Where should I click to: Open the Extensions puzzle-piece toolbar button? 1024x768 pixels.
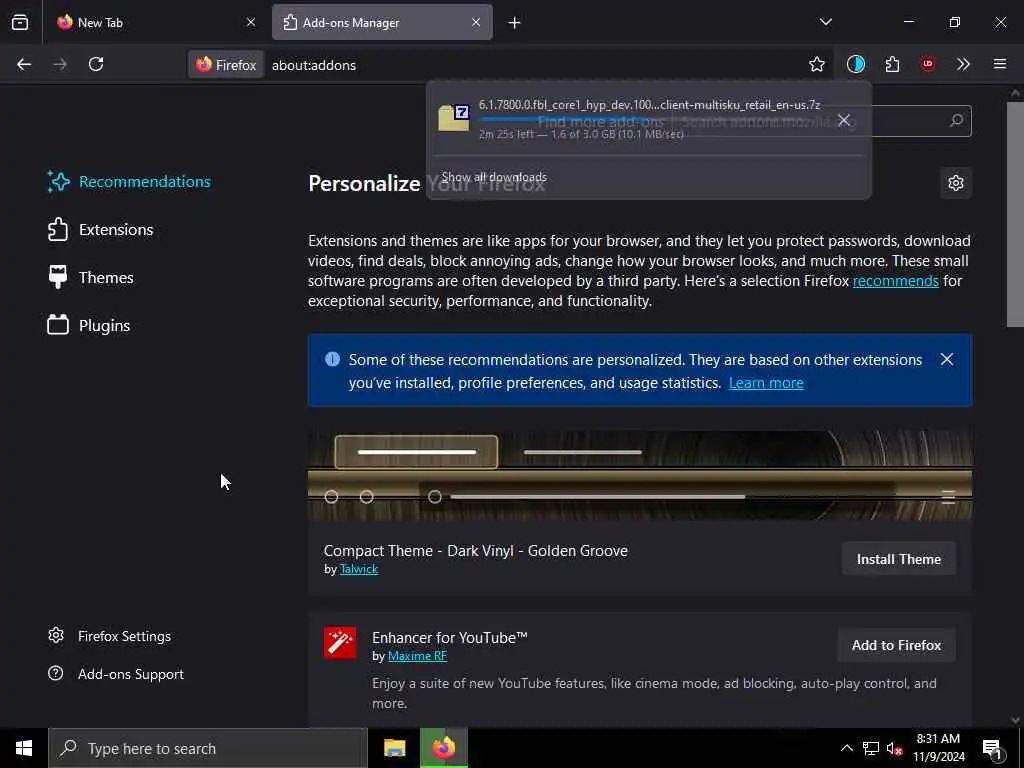(892, 64)
